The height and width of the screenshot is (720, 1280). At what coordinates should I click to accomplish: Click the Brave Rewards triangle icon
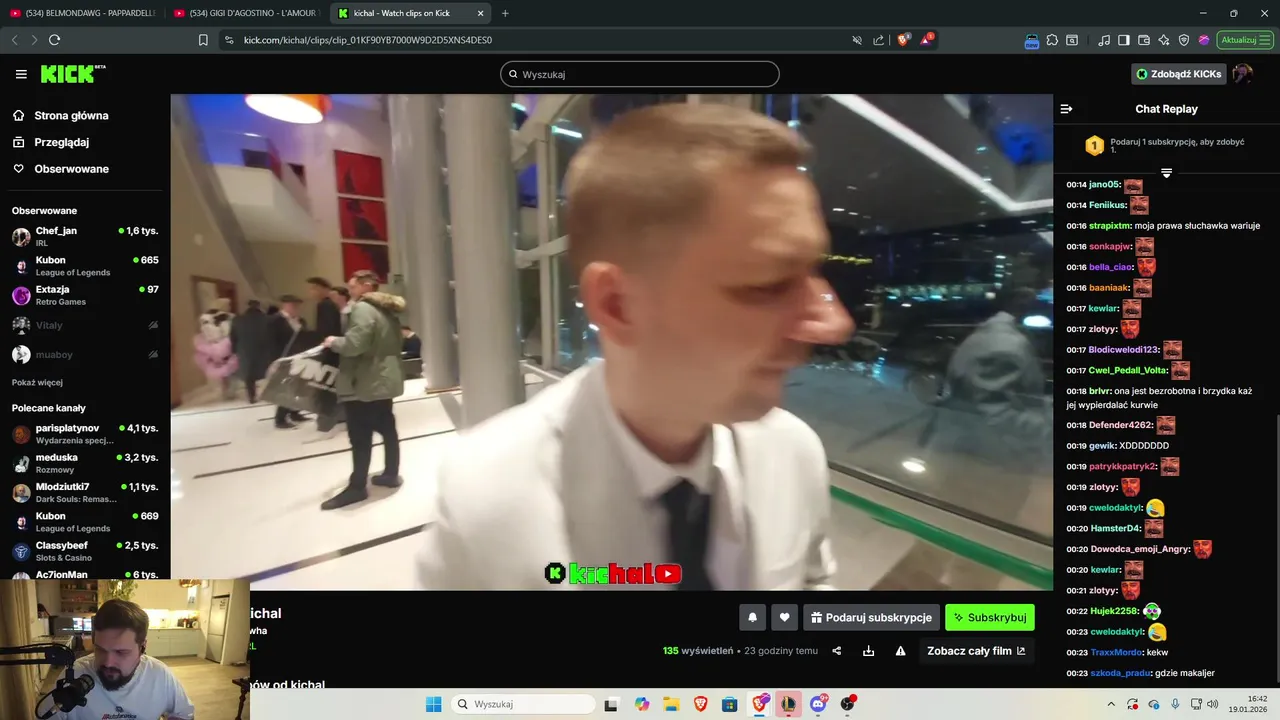pyautogui.click(x=926, y=40)
